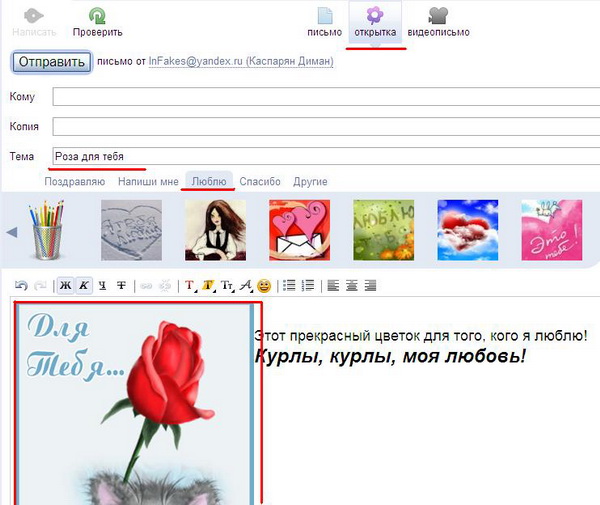Toggle underline Ч formatting

tap(102, 285)
